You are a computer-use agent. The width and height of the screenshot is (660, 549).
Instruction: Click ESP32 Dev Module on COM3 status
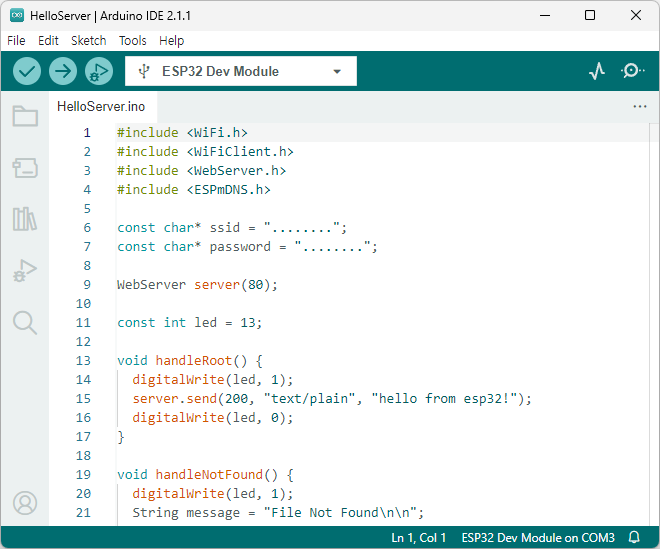538,538
